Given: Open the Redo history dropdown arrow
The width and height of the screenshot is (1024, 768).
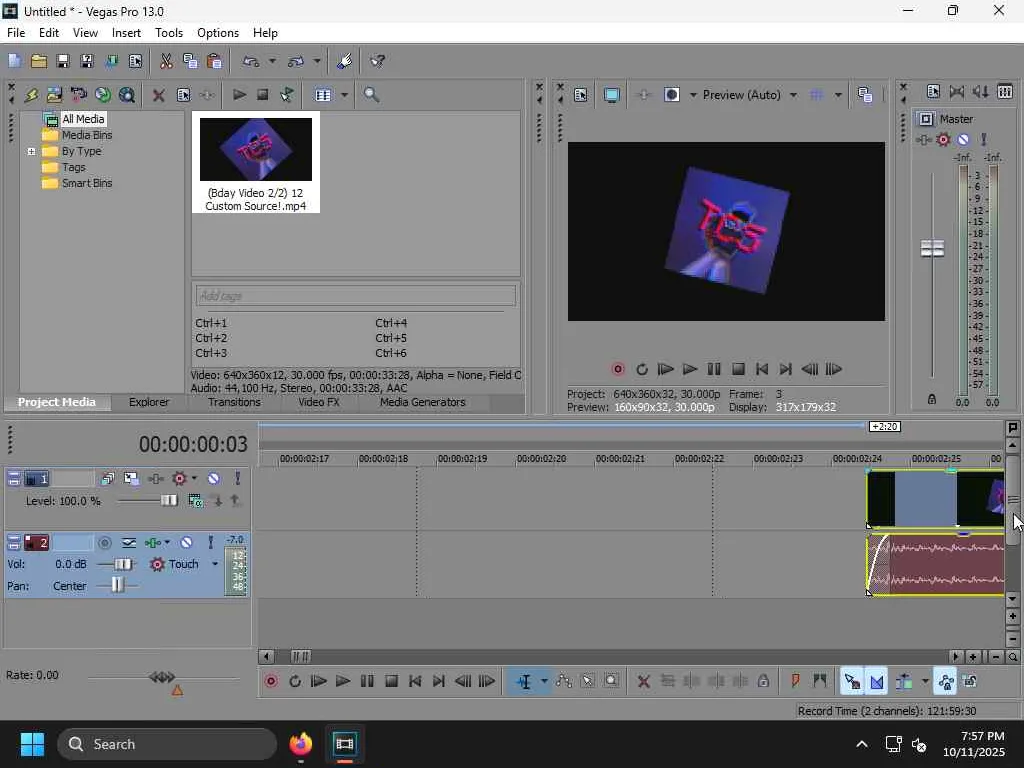Looking at the screenshot, I should pos(317,61).
